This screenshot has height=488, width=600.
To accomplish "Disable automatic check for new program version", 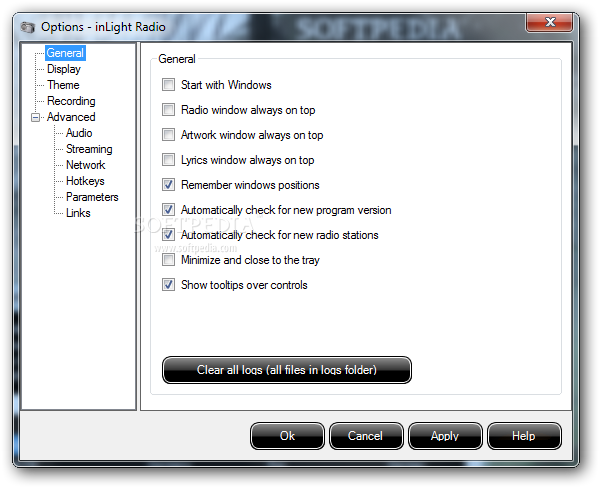I will pyautogui.click(x=168, y=210).
